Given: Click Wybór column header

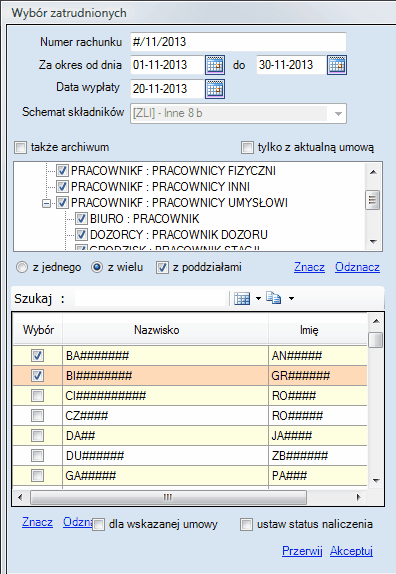Looking at the screenshot, I should point(38,330).
